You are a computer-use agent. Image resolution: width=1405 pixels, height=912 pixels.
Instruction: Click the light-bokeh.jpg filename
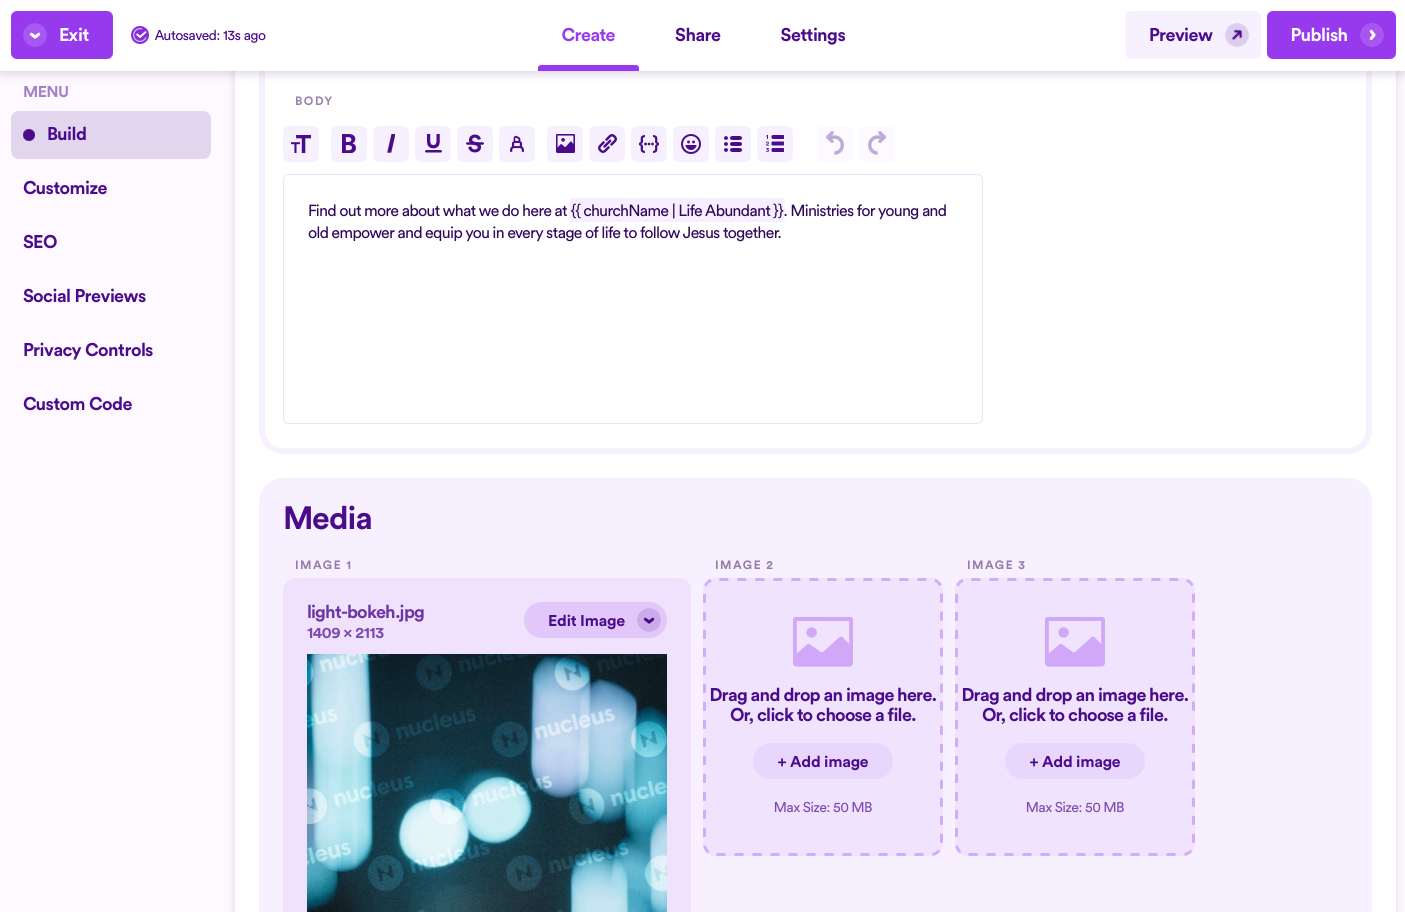[x=366, y=612]
